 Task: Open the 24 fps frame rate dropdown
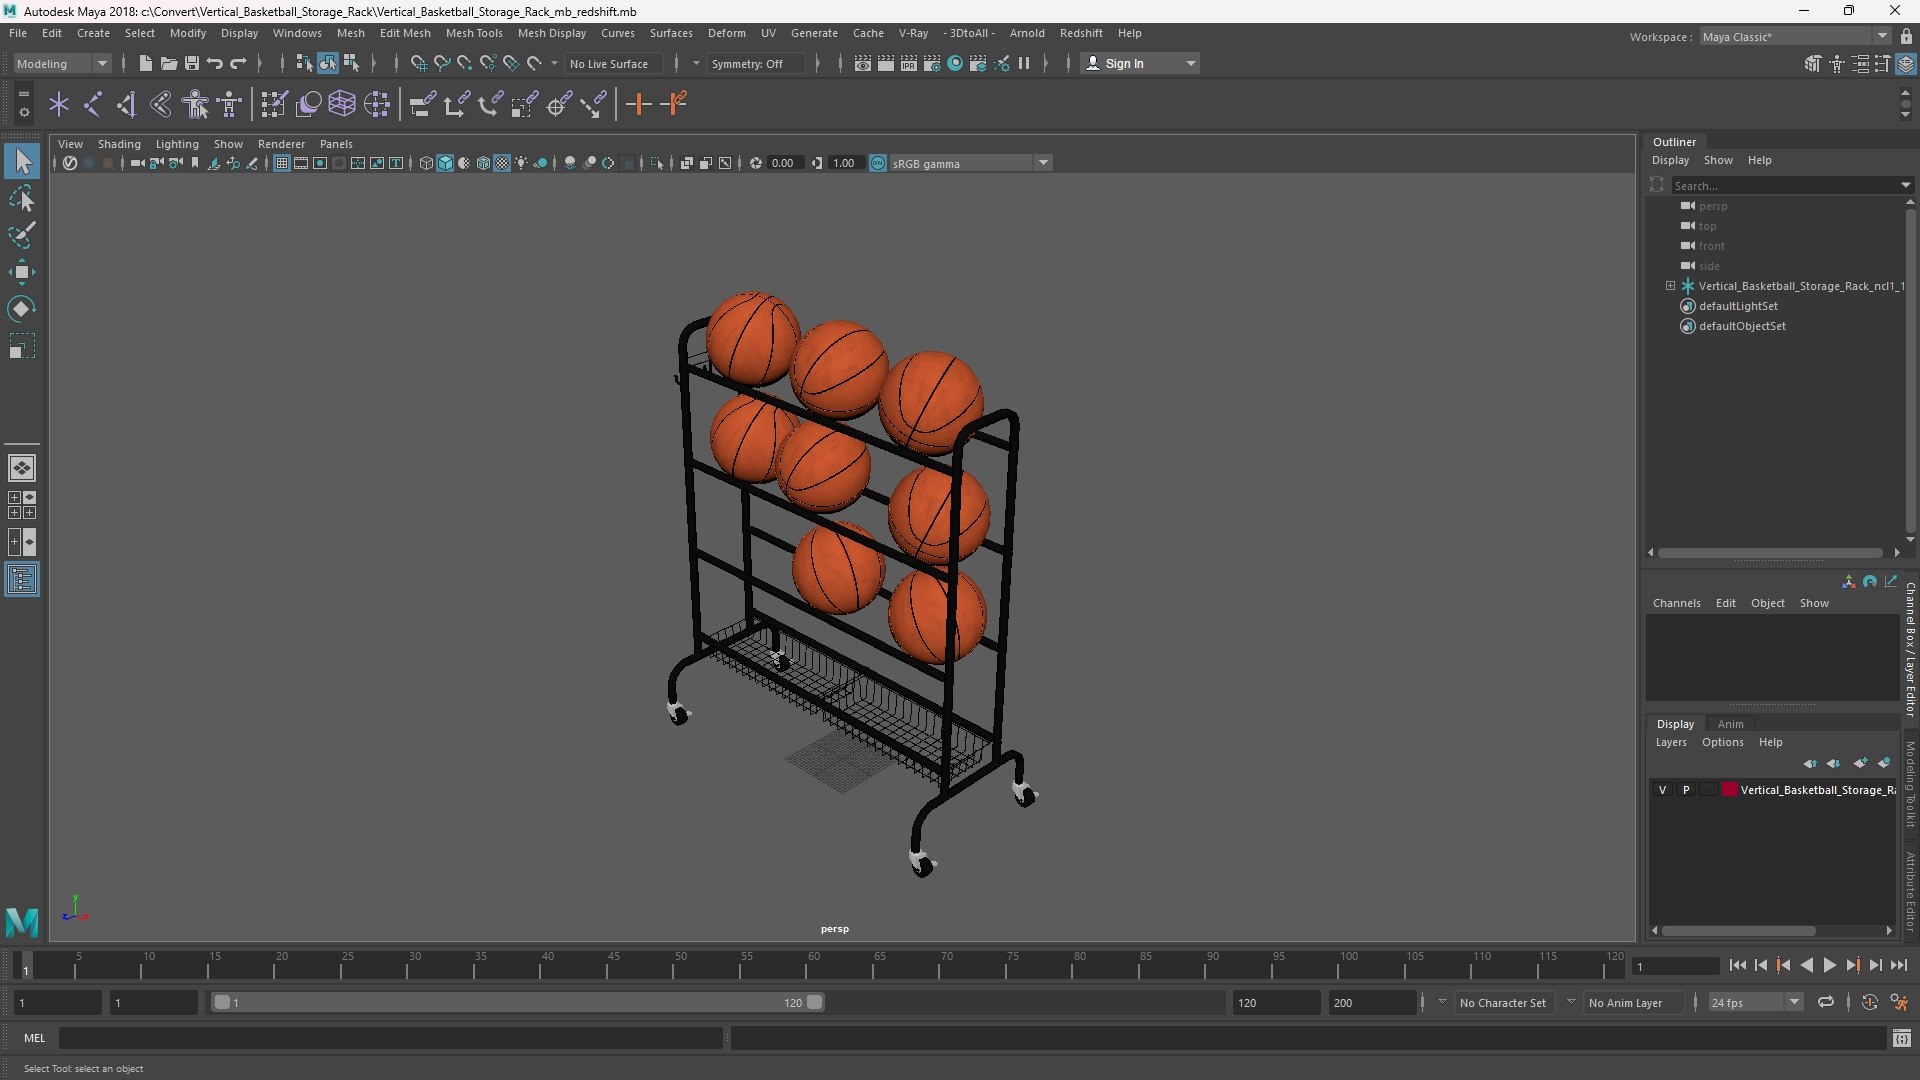pos(1754,1002)
